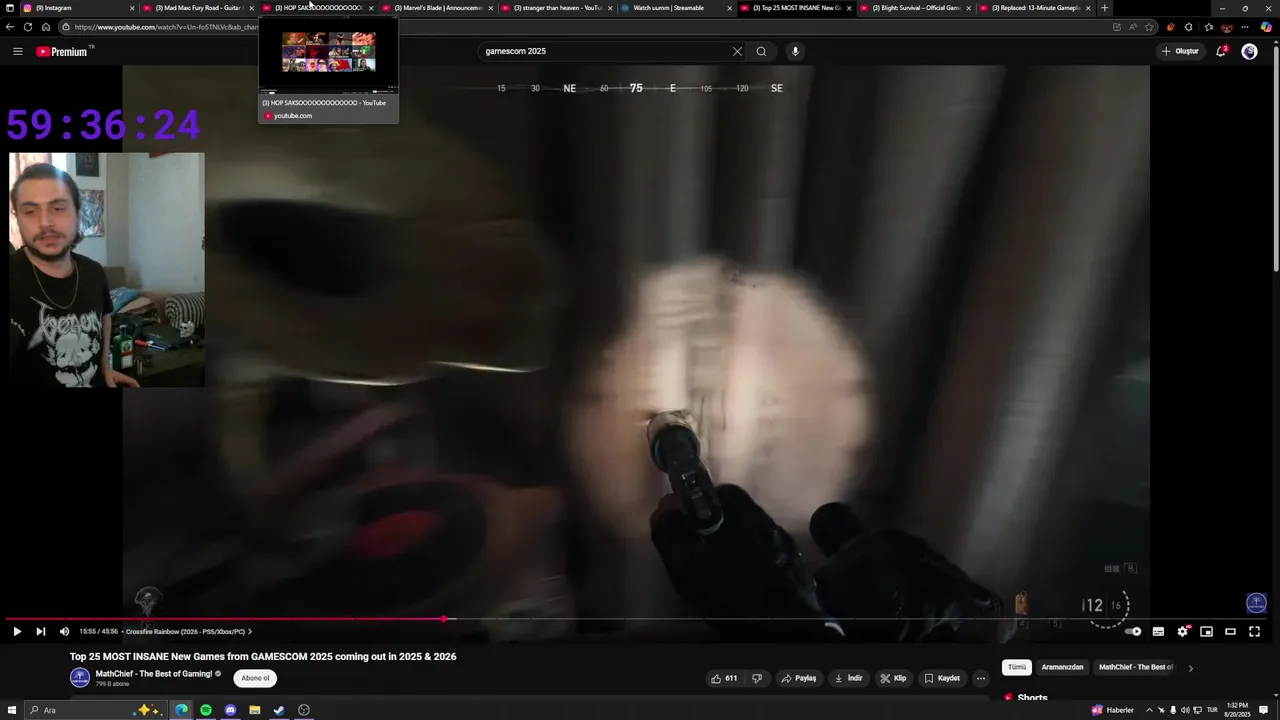Switch to the Replaced: 13-Minute Gameplay tab
Screen dimensions: 1280x720
[1035, 8]
